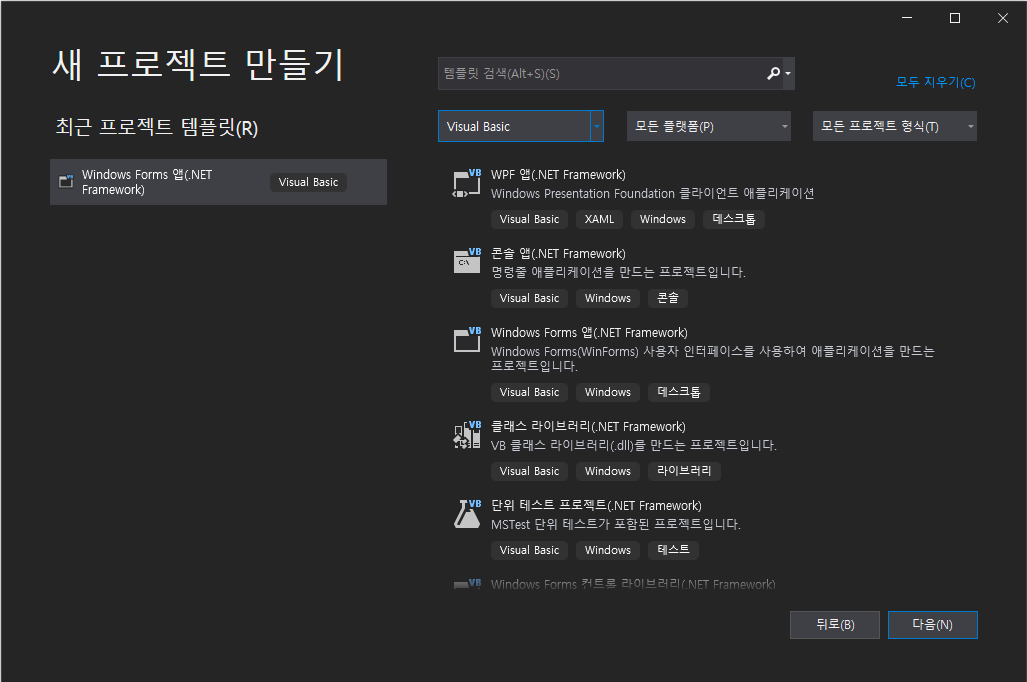Viewport: 1027px width, 682px height.
Task: Select the 단위 테스트 프로젝트(.NET Framework) template
Action: 596,506
